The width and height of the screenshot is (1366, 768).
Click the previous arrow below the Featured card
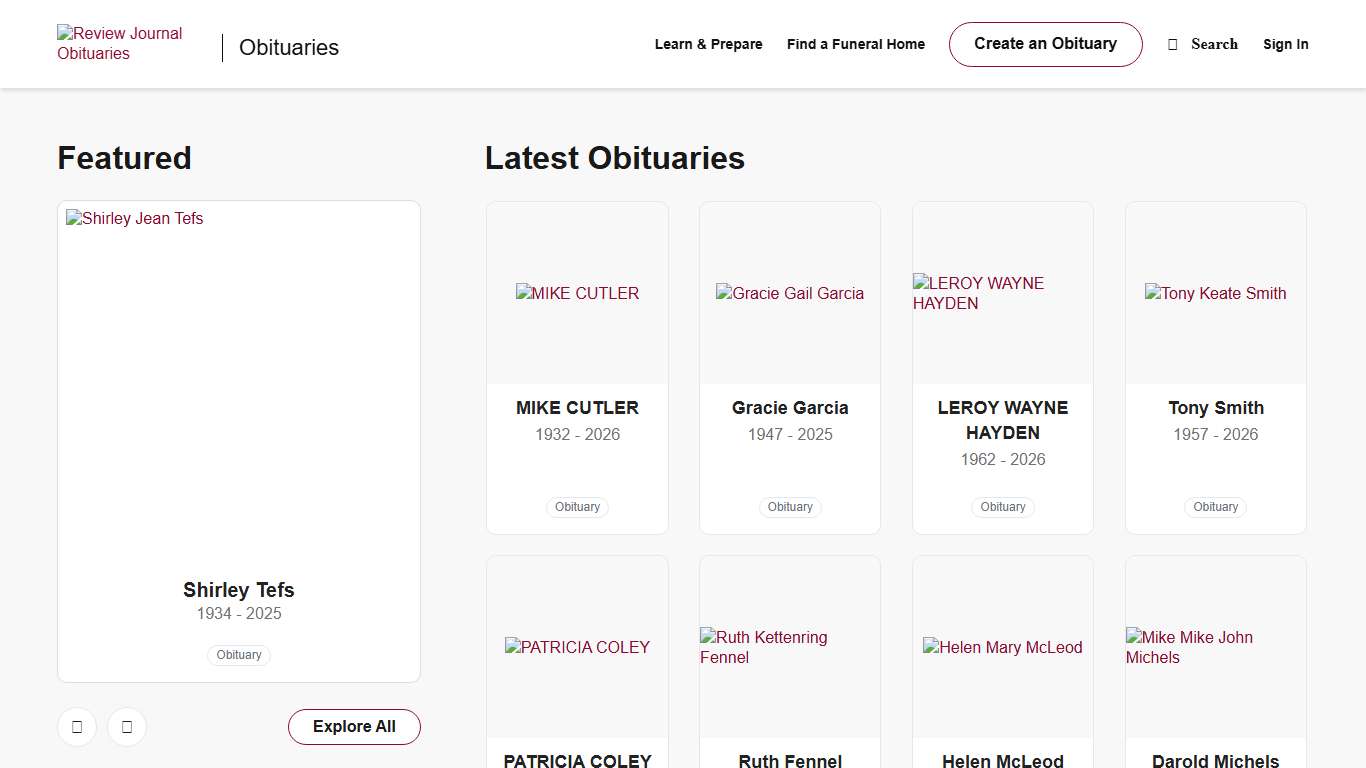[x=77, y=727]
